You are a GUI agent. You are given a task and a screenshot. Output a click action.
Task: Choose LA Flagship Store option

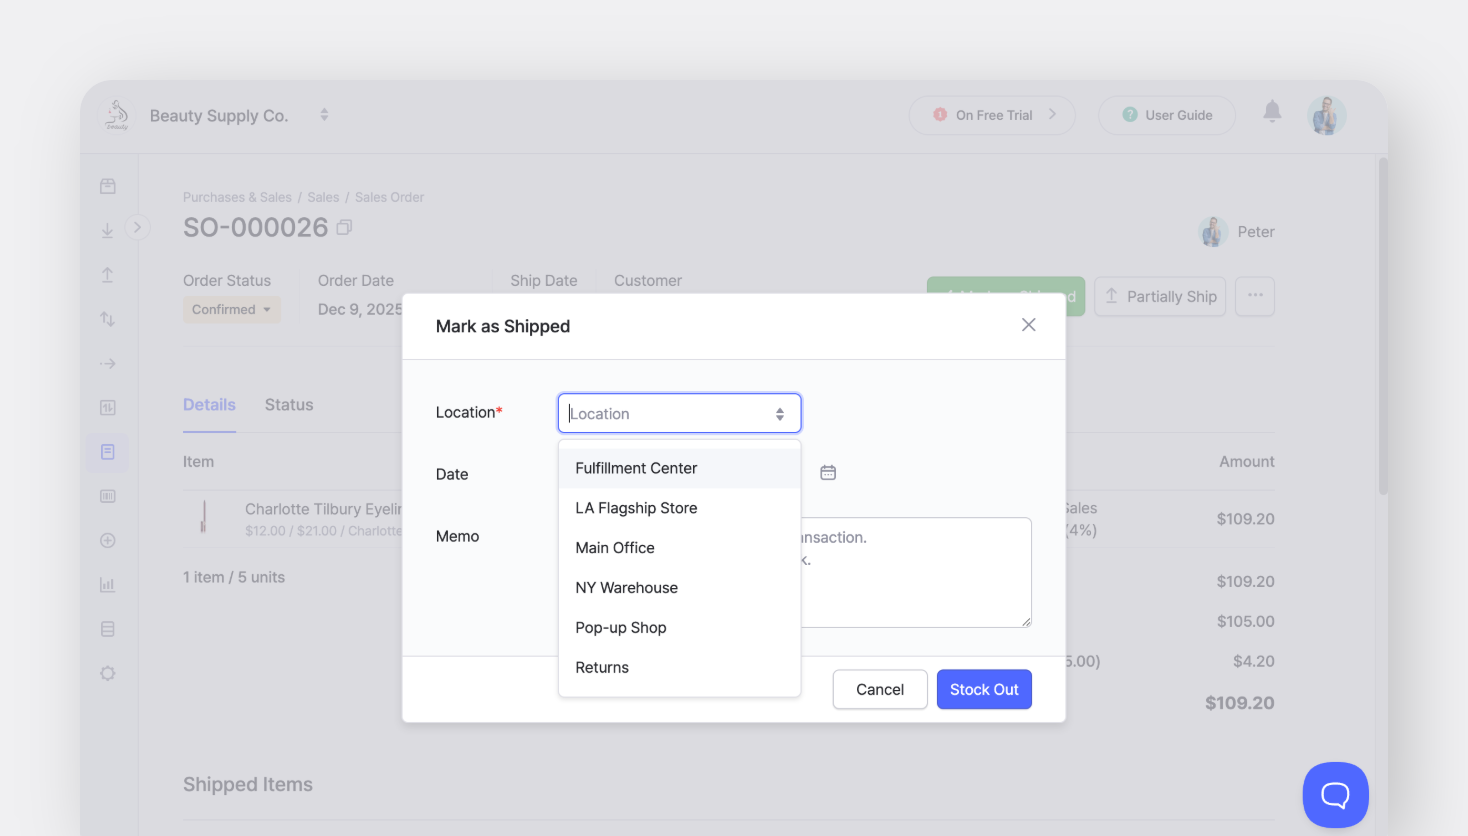(636, 508)
